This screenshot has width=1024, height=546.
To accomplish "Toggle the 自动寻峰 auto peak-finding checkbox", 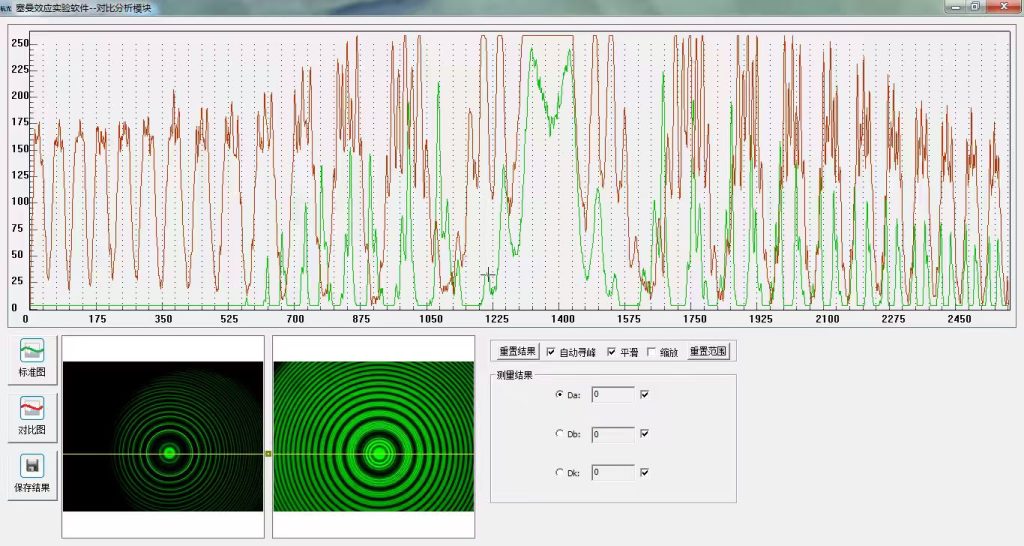I will (x=551, y=352).
